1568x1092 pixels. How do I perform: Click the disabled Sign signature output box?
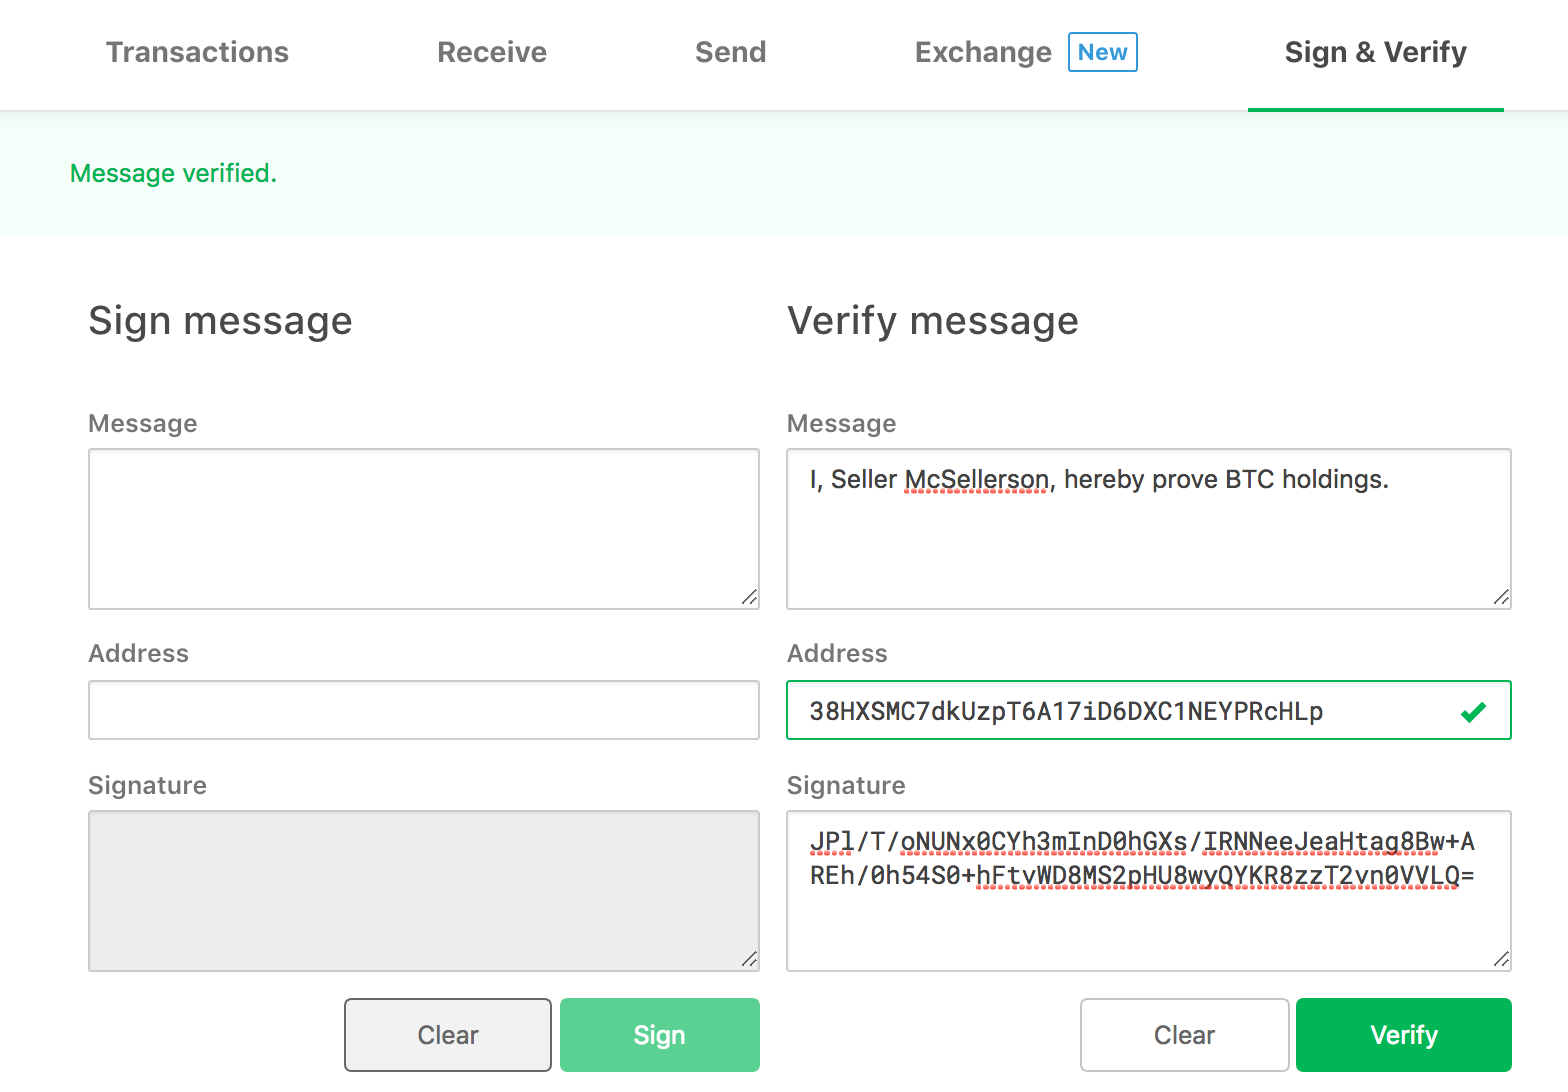click(423, 890)
